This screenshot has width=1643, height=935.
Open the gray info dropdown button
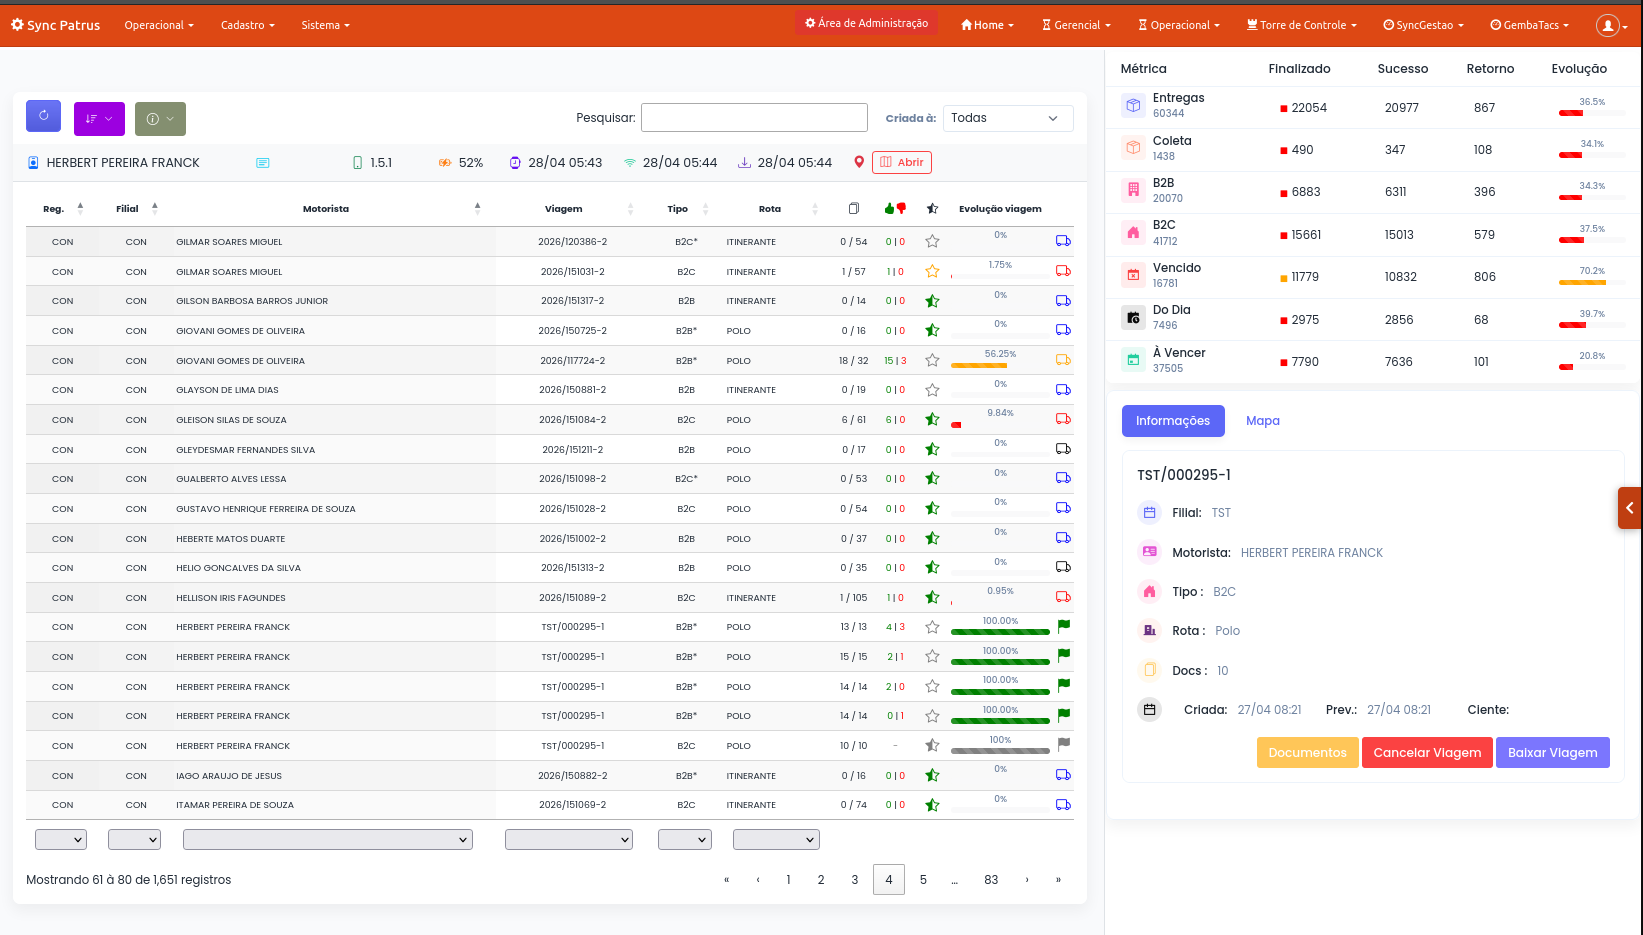[x=160, y=118]
